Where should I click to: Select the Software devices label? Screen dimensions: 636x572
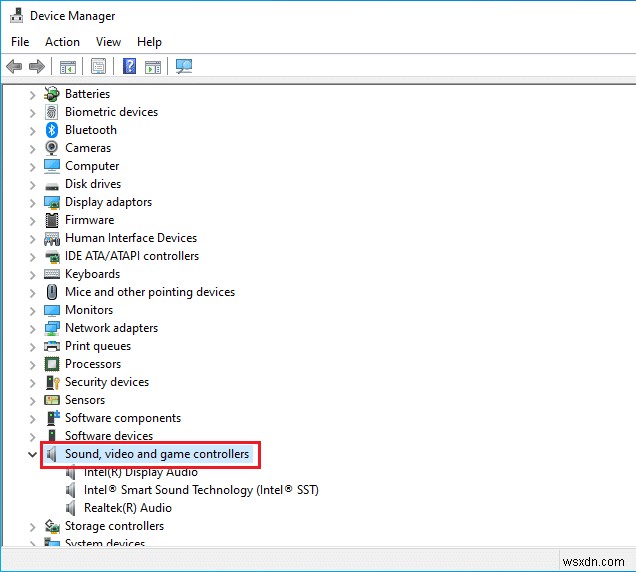click(109, 436)
